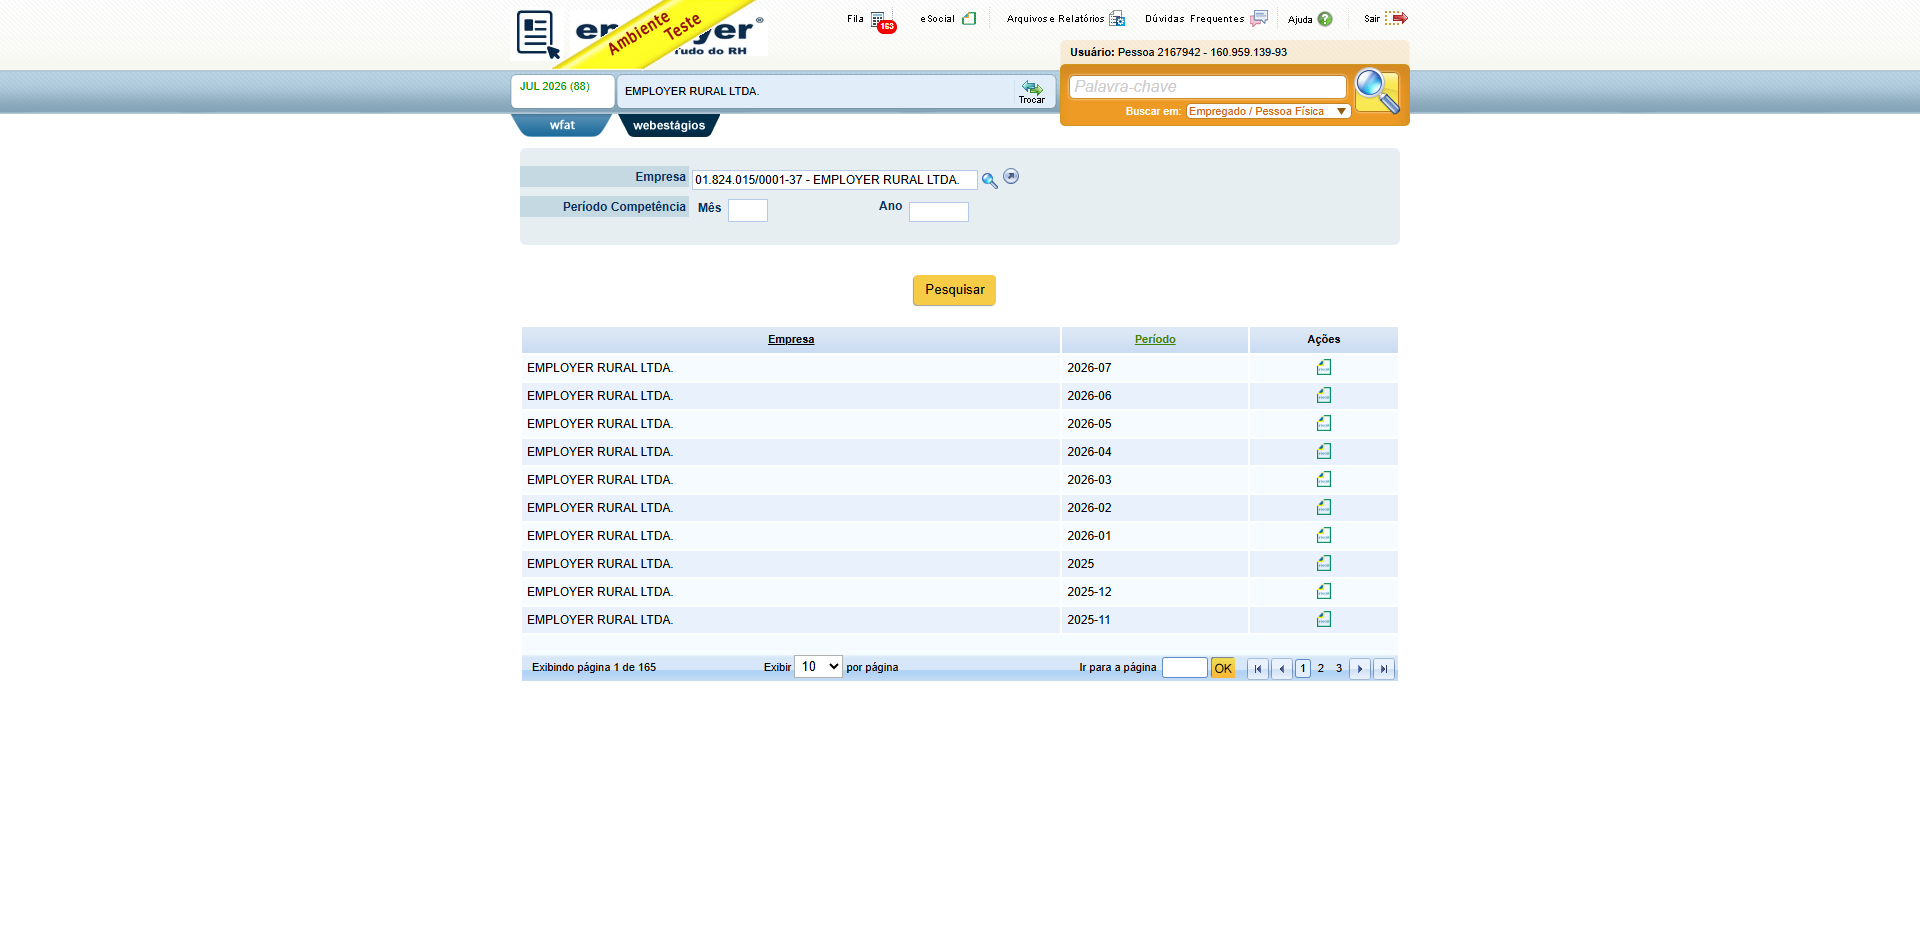Viewport: 1920px width, 945px height.
Task: Open document icon for period 2026-06
Action: pyautogui.click(x=1324, y=395)
